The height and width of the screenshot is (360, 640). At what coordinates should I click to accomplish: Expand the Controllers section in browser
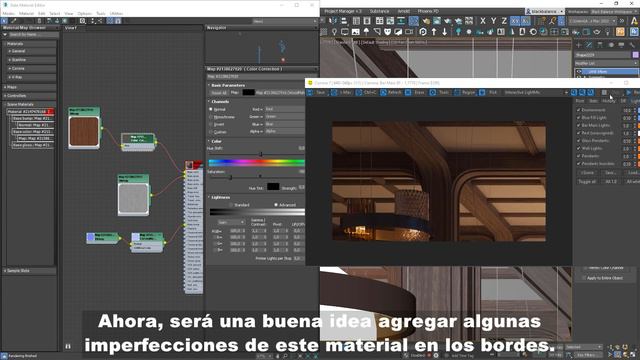[x=5, y=96]
